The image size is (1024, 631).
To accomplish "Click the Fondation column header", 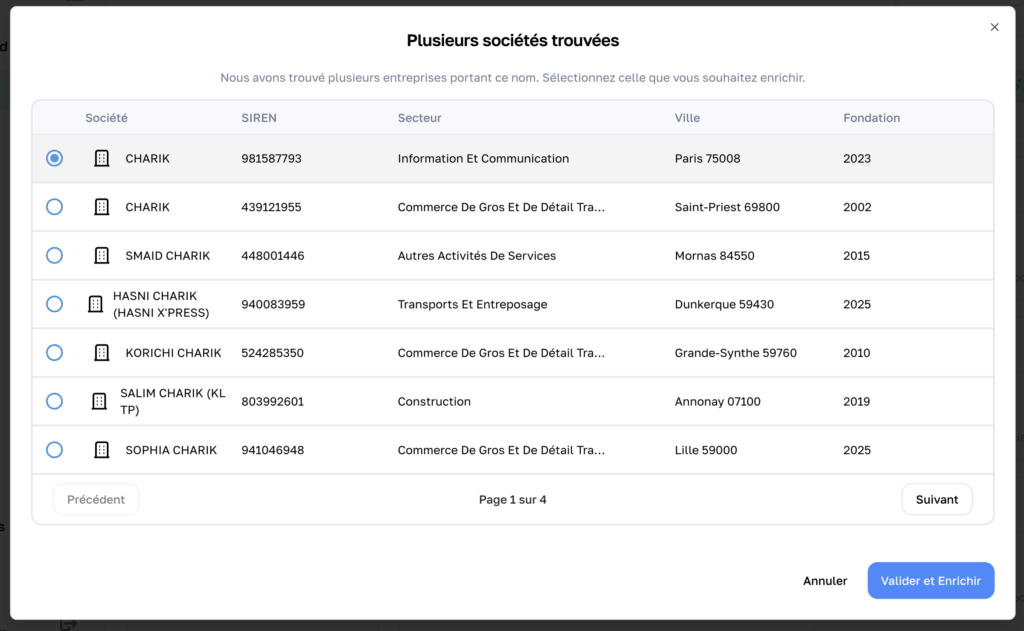I will click(x=871, y=118).
